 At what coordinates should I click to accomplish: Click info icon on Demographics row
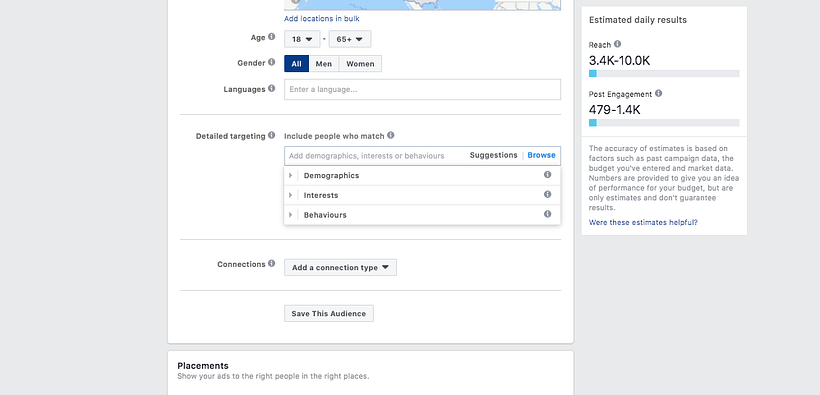point(548,175)
